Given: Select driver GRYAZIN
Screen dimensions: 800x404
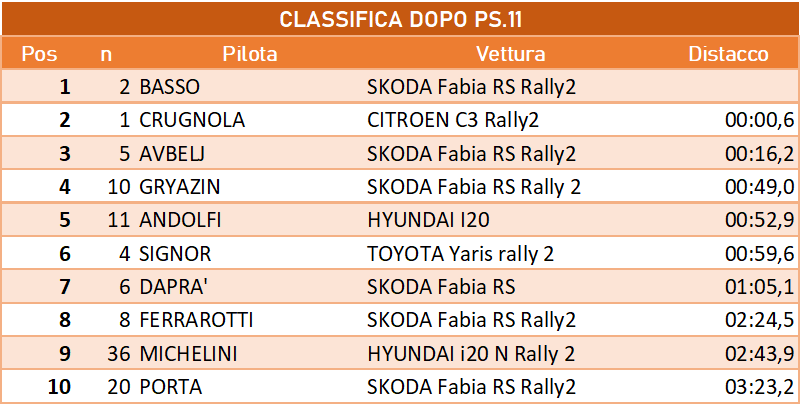Looking at the screenshot, I should 180,187.
